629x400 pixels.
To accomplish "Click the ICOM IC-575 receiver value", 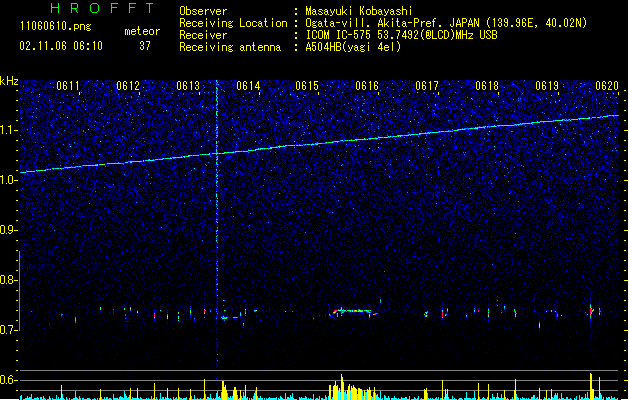I will point(401,35).
